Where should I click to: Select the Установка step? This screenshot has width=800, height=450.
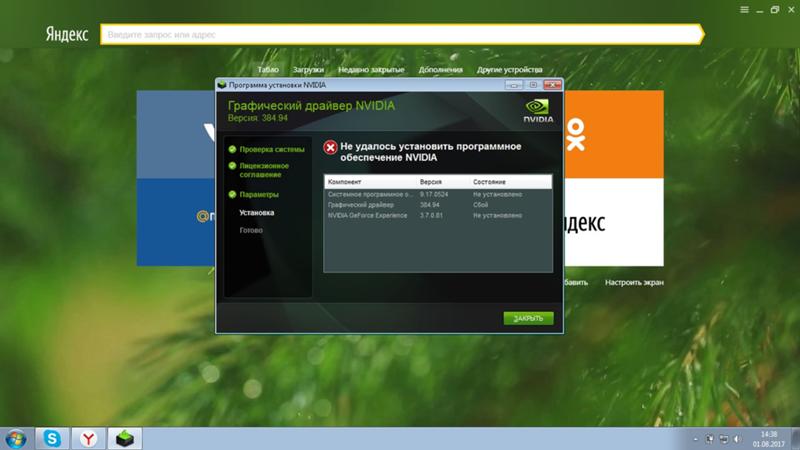tap(257, 213)
